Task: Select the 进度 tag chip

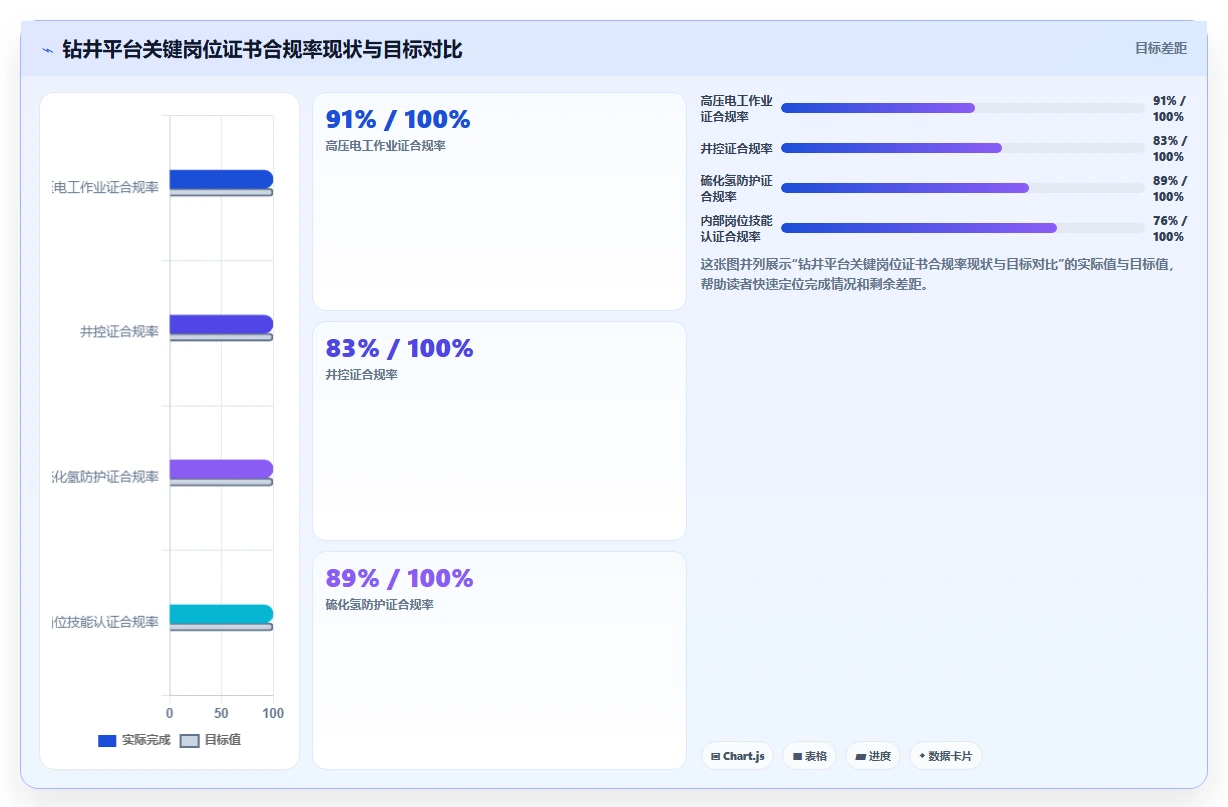Action: point(873,756)
